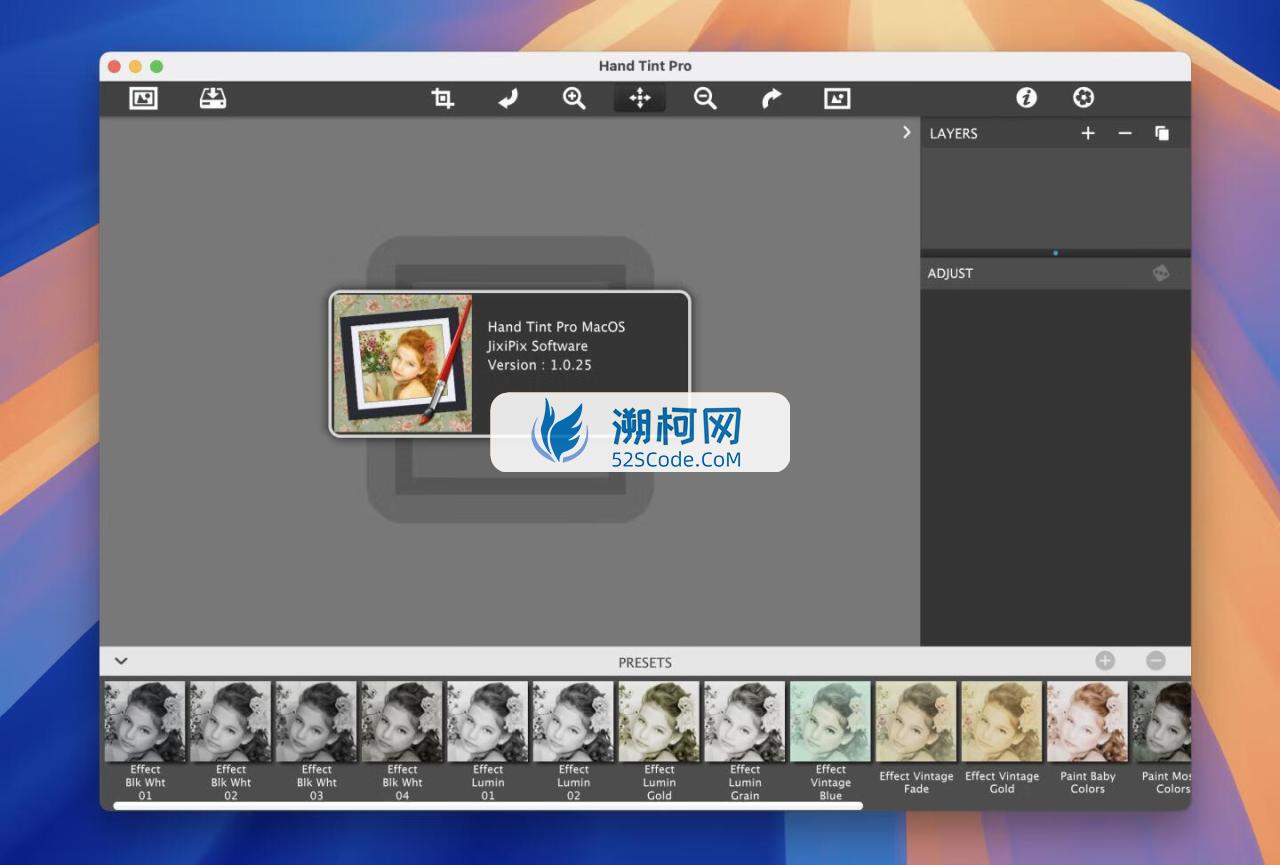
Task: Collapse the Presets panel chevron
Action: (x=121, y=661)
